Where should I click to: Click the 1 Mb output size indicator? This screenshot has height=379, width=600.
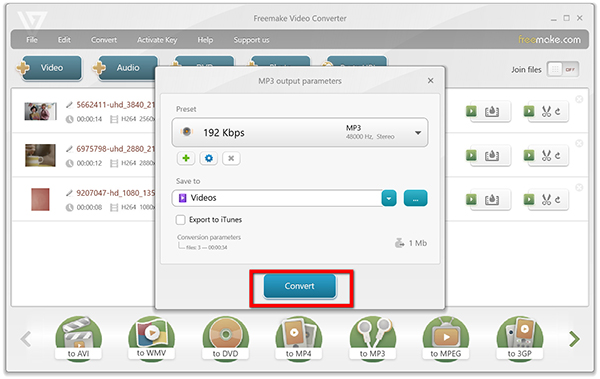tap(411, 243)
